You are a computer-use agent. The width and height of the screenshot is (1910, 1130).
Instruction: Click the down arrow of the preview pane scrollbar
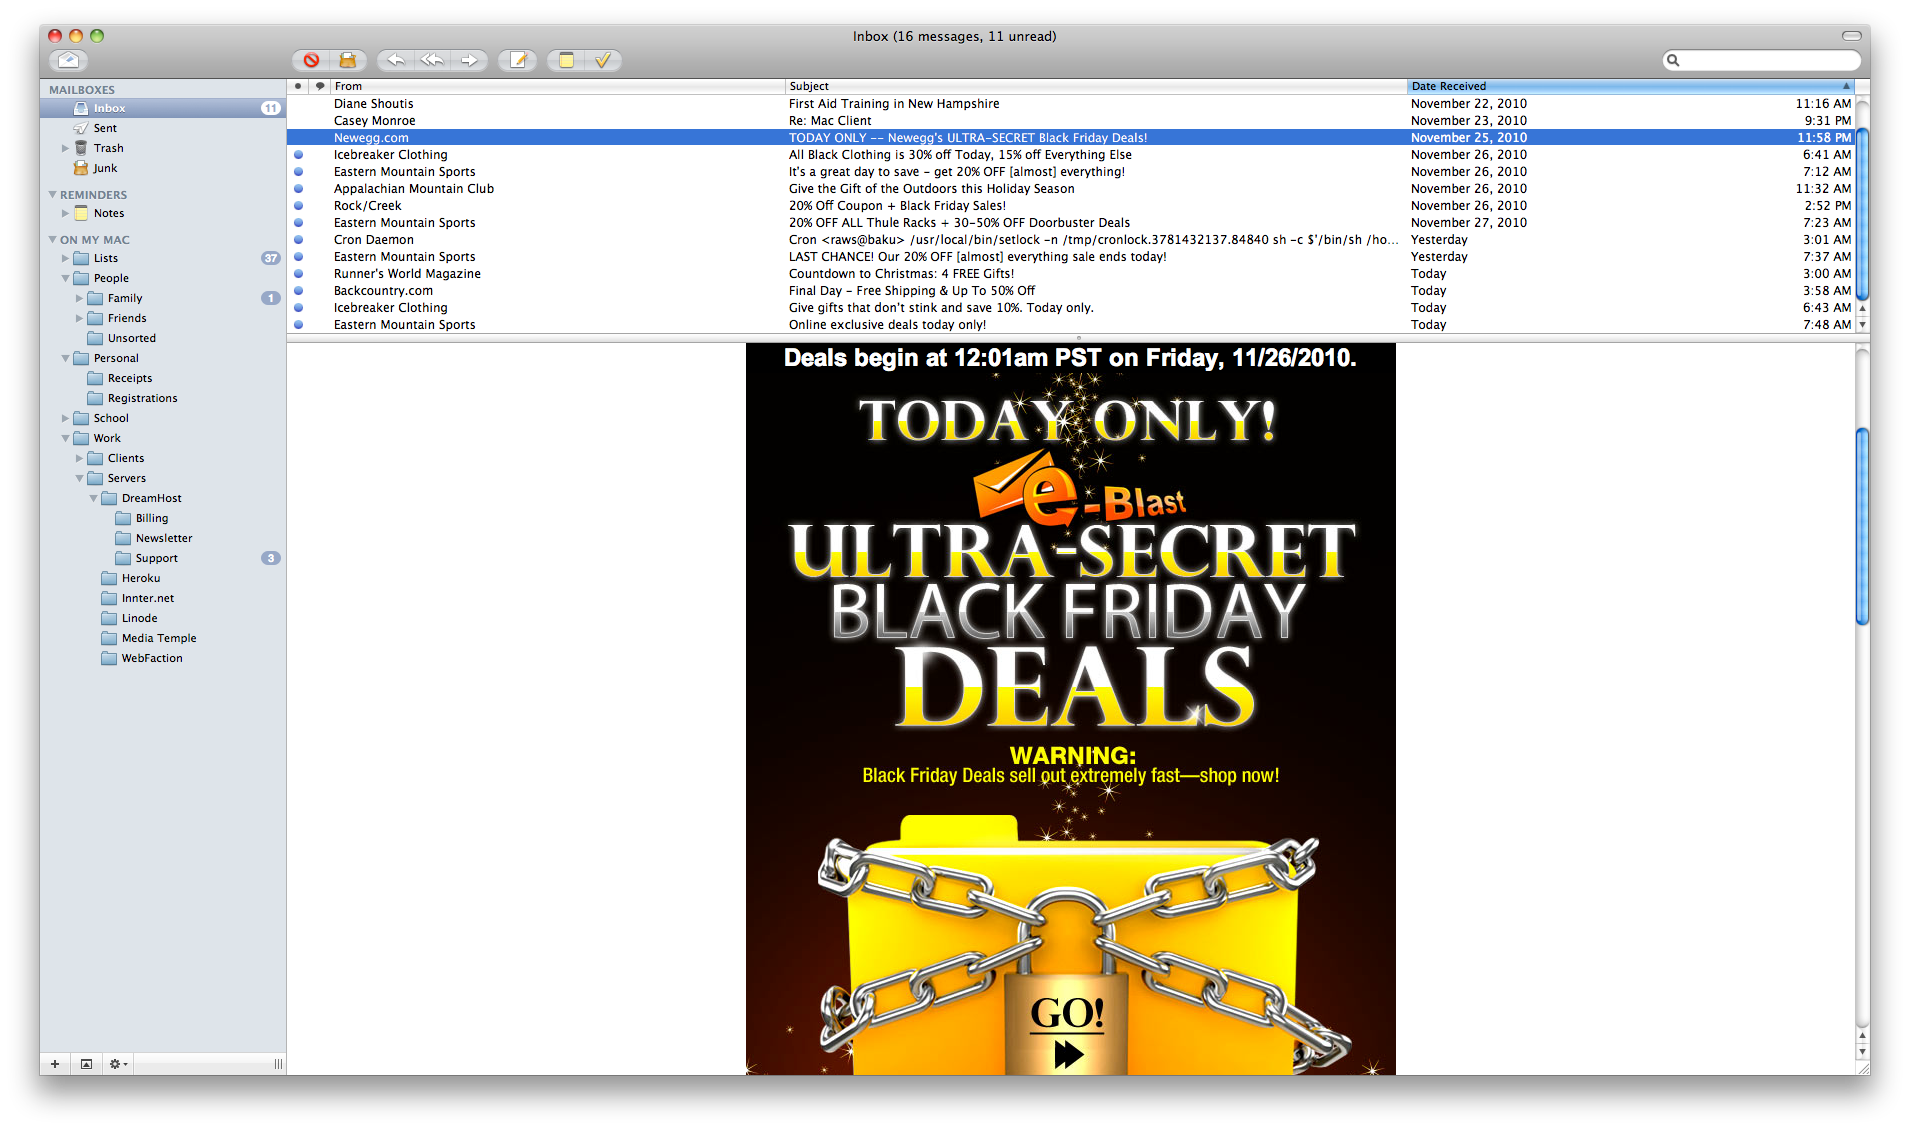[x=1862, y=1052]
